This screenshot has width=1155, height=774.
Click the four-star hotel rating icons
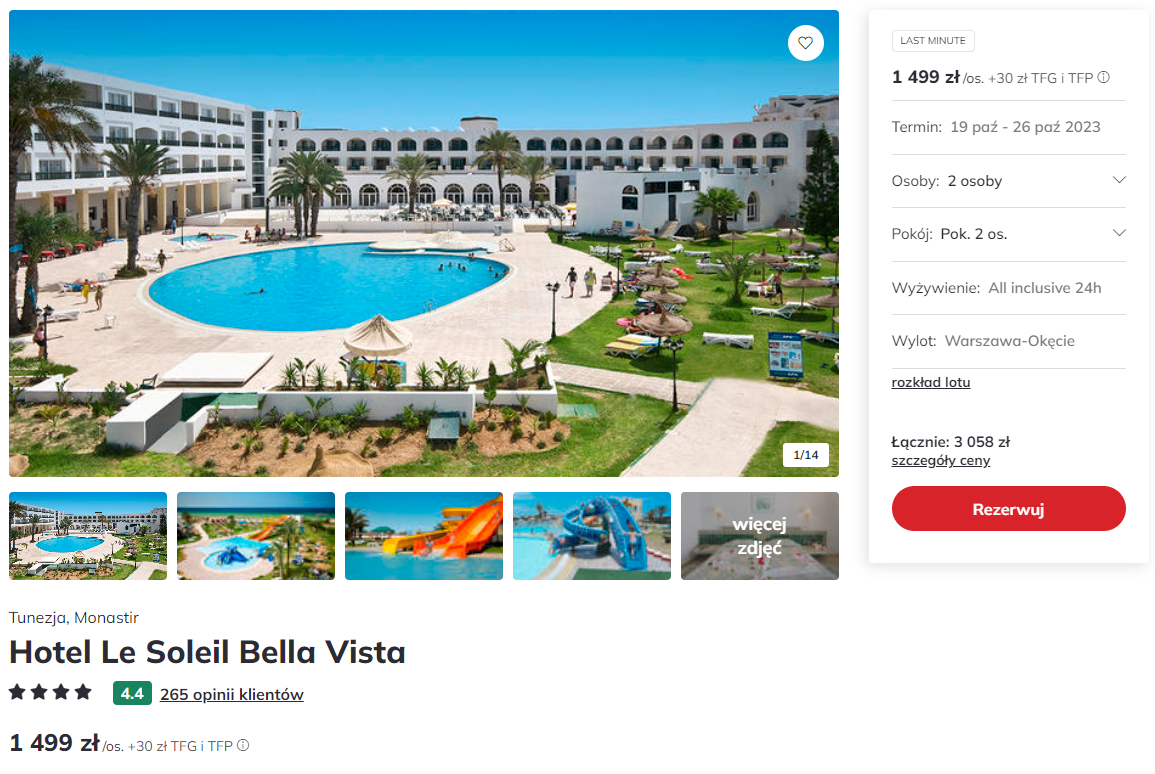click(x=50, y=692)
